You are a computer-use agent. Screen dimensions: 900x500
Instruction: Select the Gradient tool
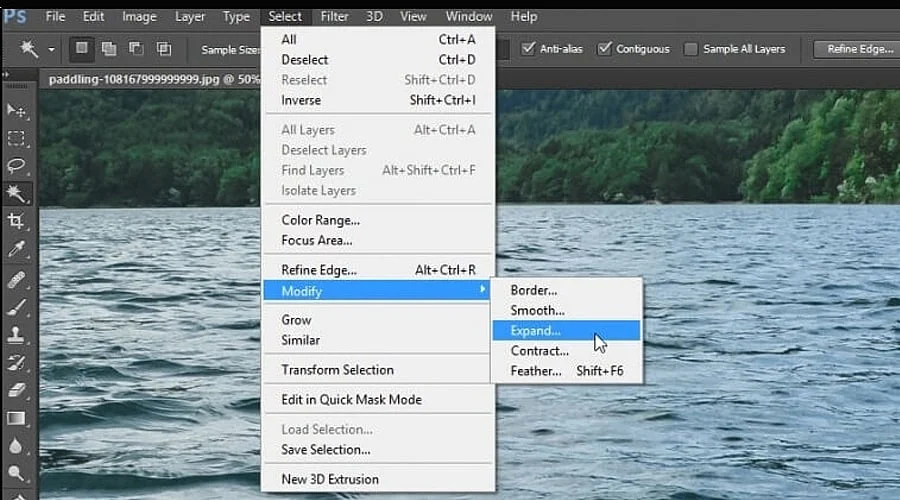[x=16, y=418]
